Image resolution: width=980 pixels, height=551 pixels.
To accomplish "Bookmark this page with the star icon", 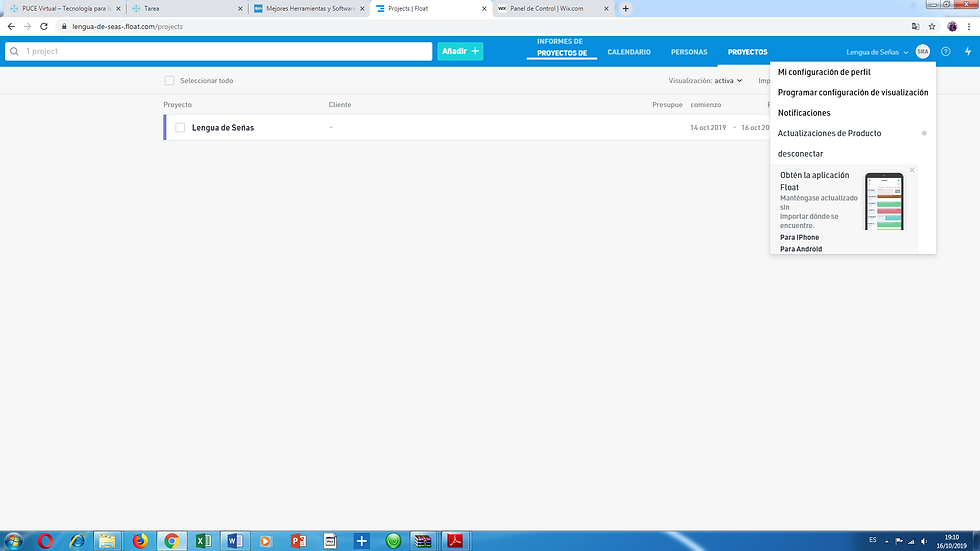I will (932, 26).
